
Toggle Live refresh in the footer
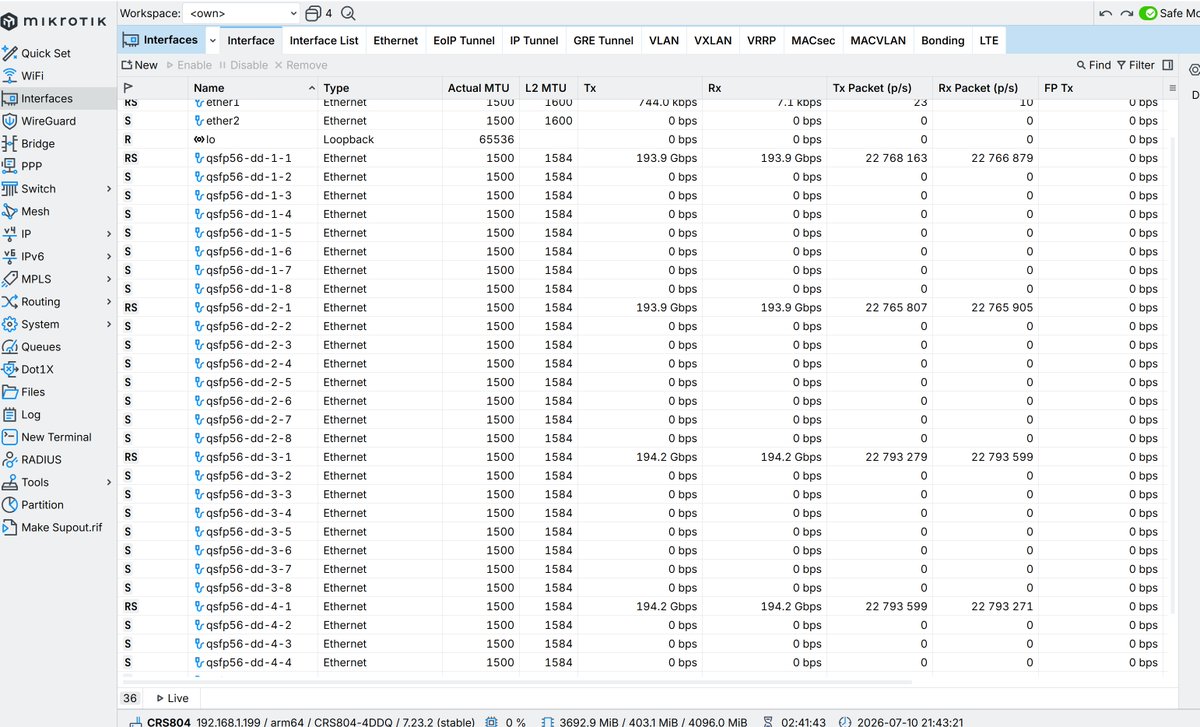[171, 698]
